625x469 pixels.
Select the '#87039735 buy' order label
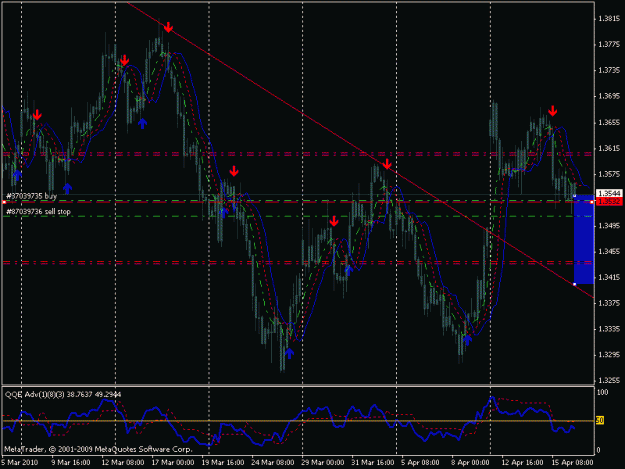(x=31, y=196)
